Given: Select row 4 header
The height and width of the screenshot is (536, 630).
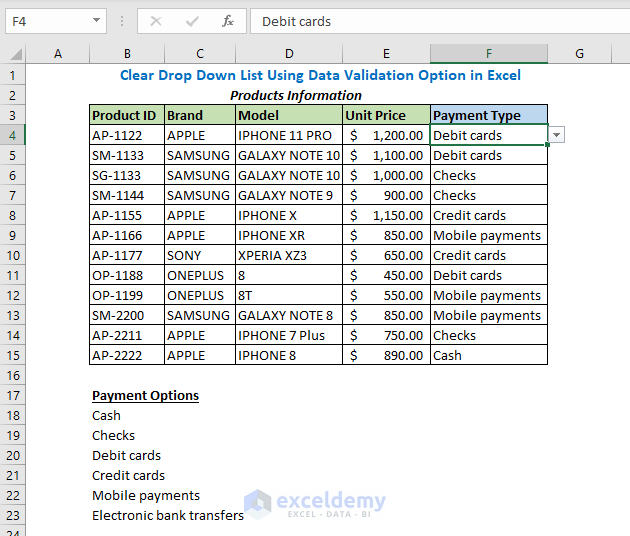Looking at the screenshot, I should point(12,135).
